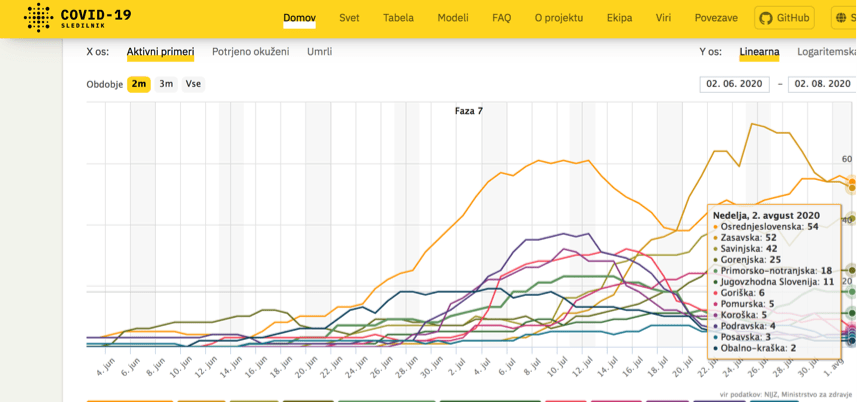
Task: Show all data with Vse period
Action: (193, 84)
